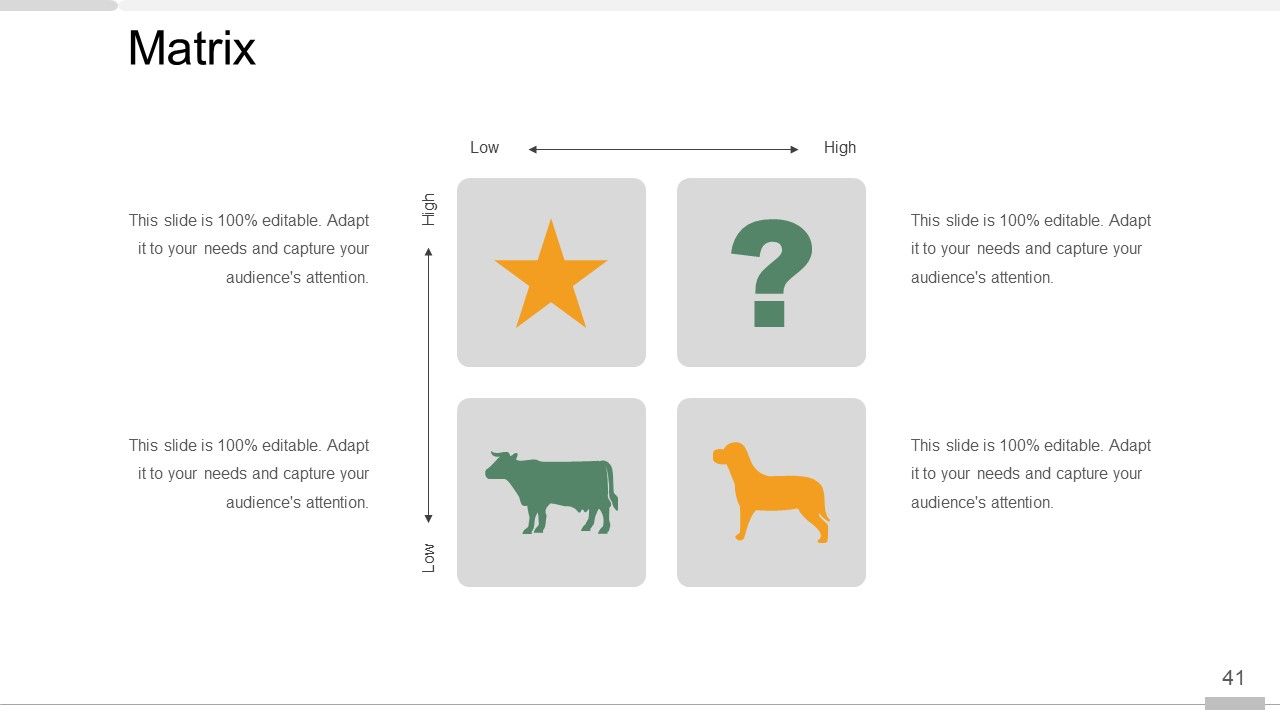The image size is (1280, 720).
Task: Select the lower-right description text block
Action: pyautogui.click(x=1031, y=474)
